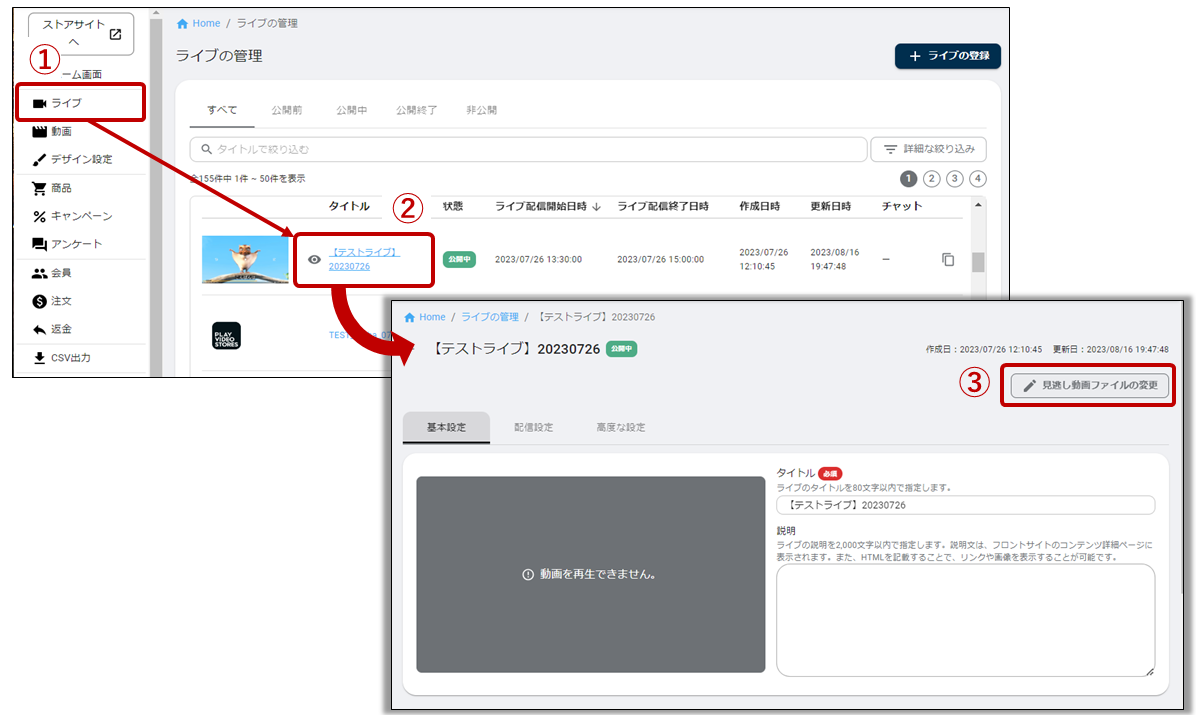The image size is (1196, 715).
Task: Sort by ライブ配信開始日時 column arrow
Action: (597, 207)
